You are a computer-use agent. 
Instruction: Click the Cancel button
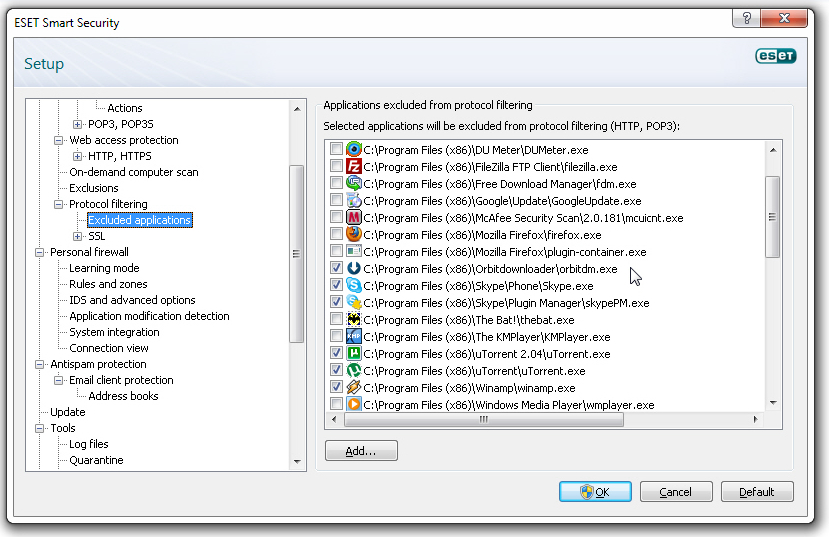point(676,492)
